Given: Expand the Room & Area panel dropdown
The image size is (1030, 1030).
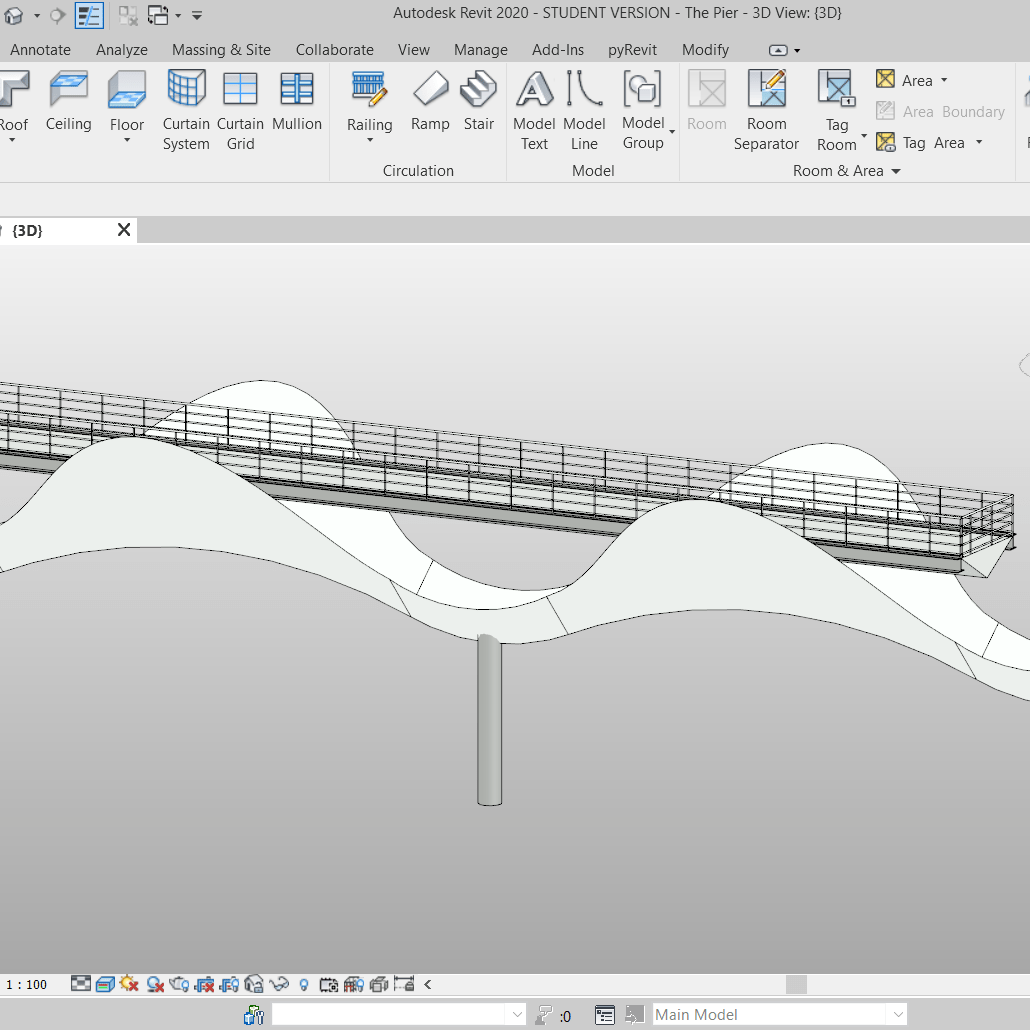Looking at the screenshot, I should tap(896, 171).
